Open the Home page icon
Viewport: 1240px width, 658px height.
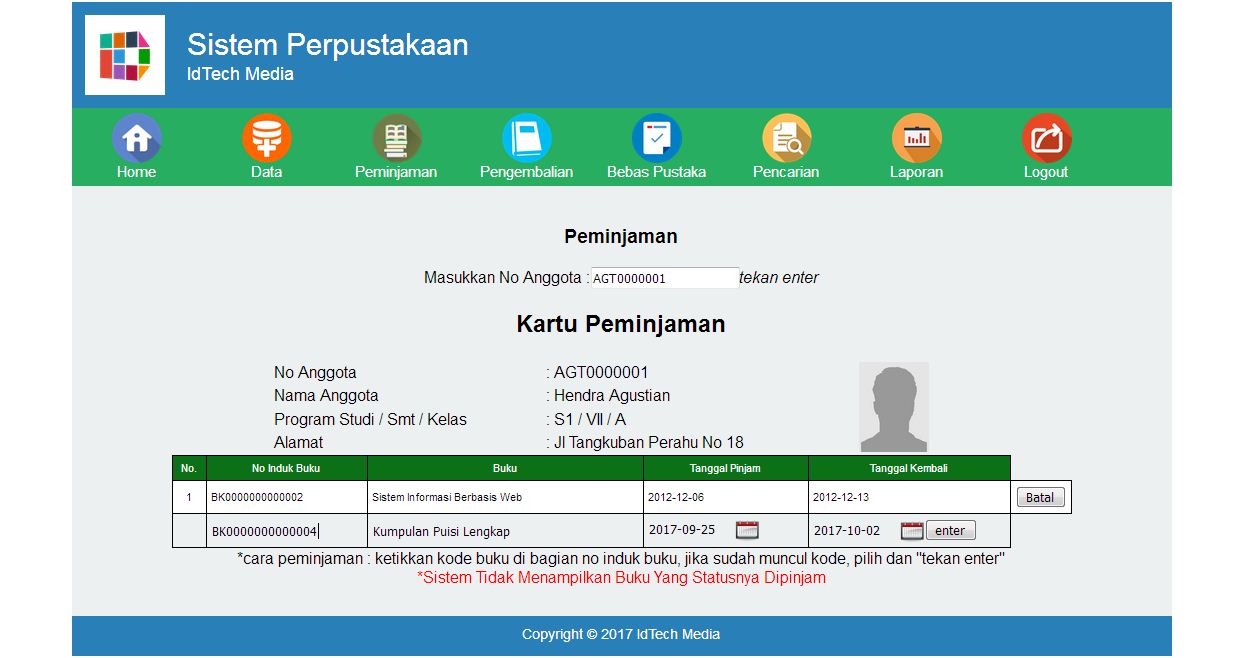(x=136, y=138)
